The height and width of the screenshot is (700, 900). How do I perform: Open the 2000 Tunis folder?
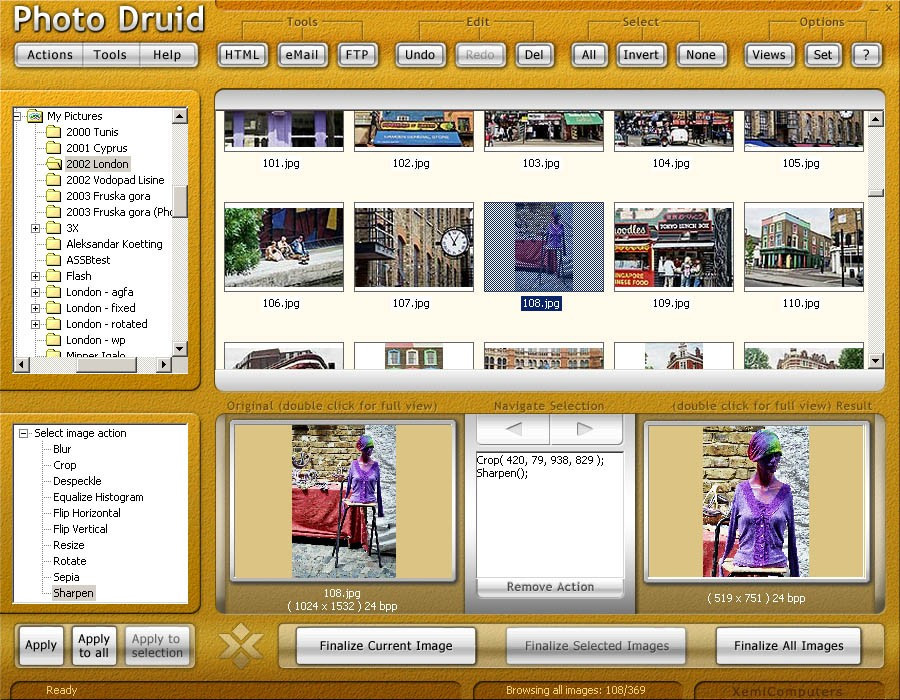(92, 132)
